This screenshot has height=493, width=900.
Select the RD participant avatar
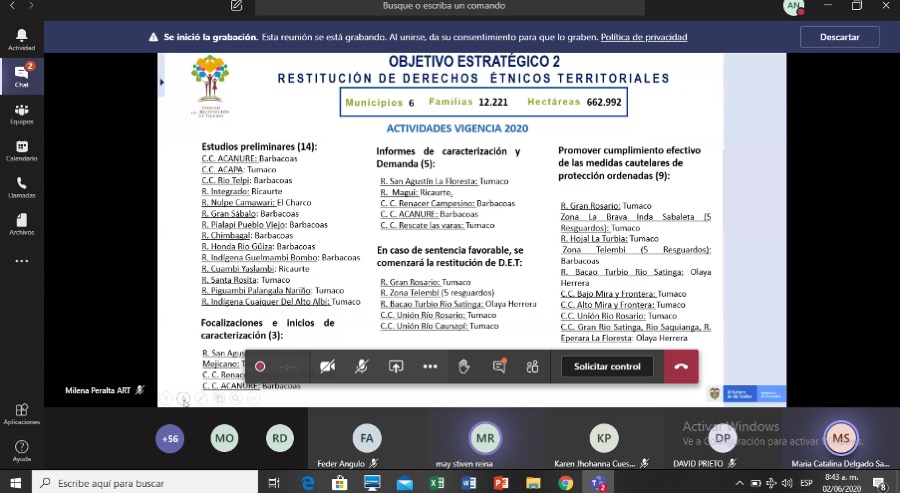tap(280, 438)
